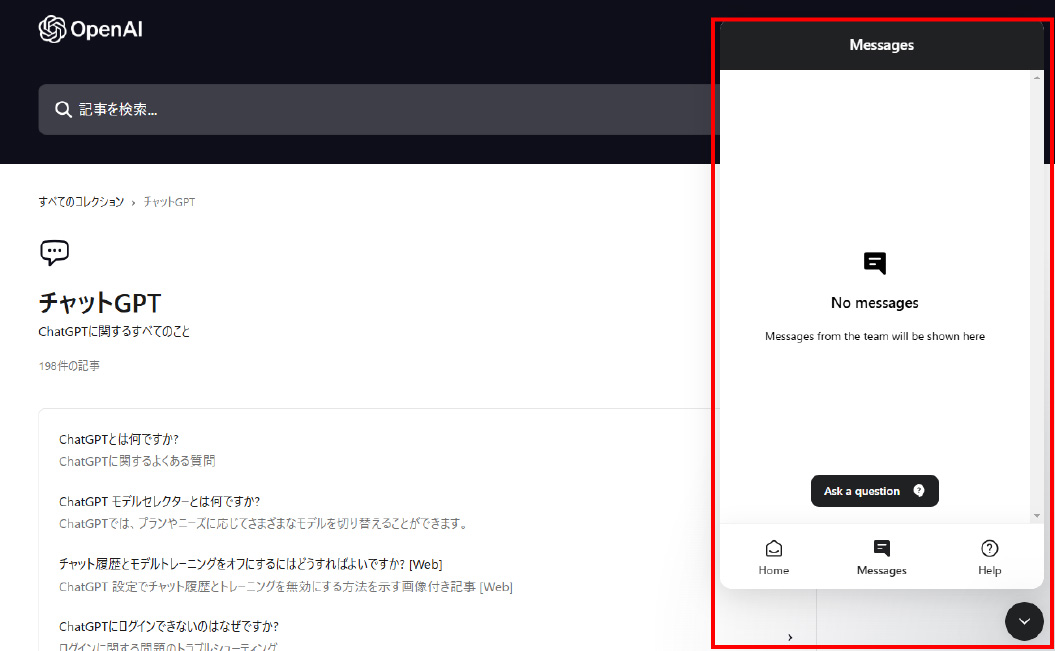
Task: Click the OpenAI logo
Action: click(90, 29)
